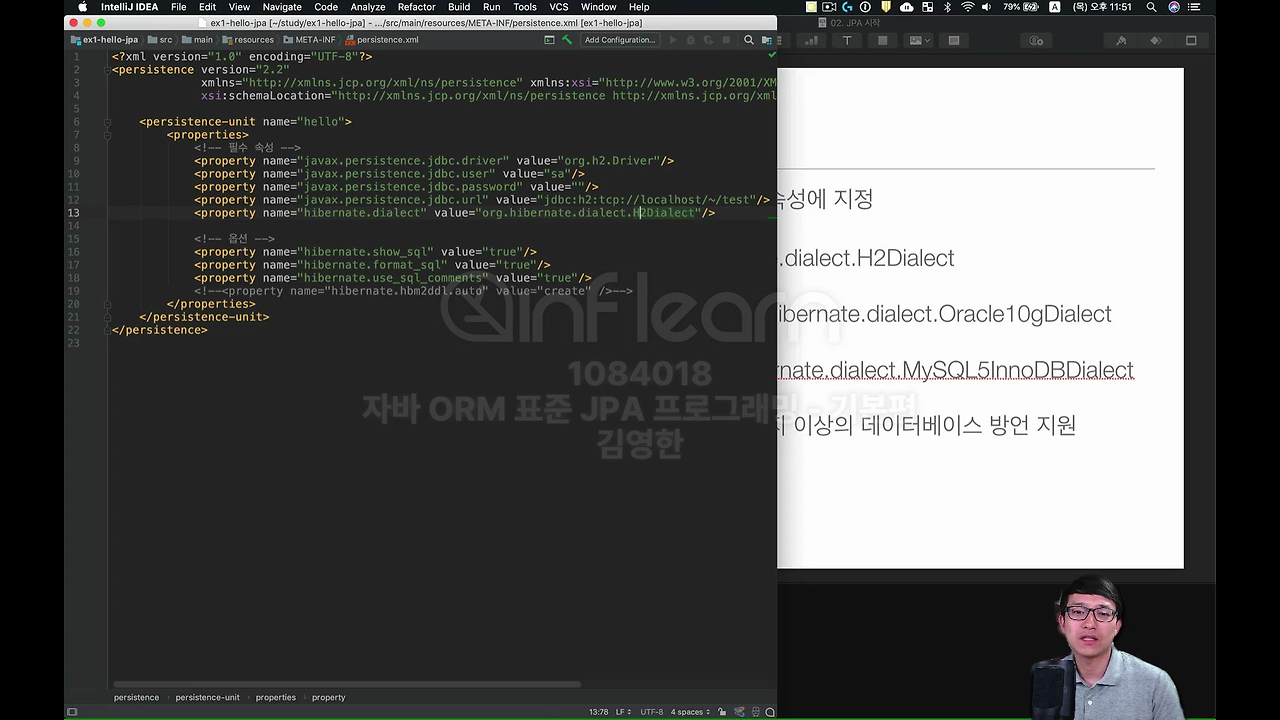The image size is (1280, 720).
Task: Click properties in bottom XML breadcrumb
Action: tap(275, 697)
